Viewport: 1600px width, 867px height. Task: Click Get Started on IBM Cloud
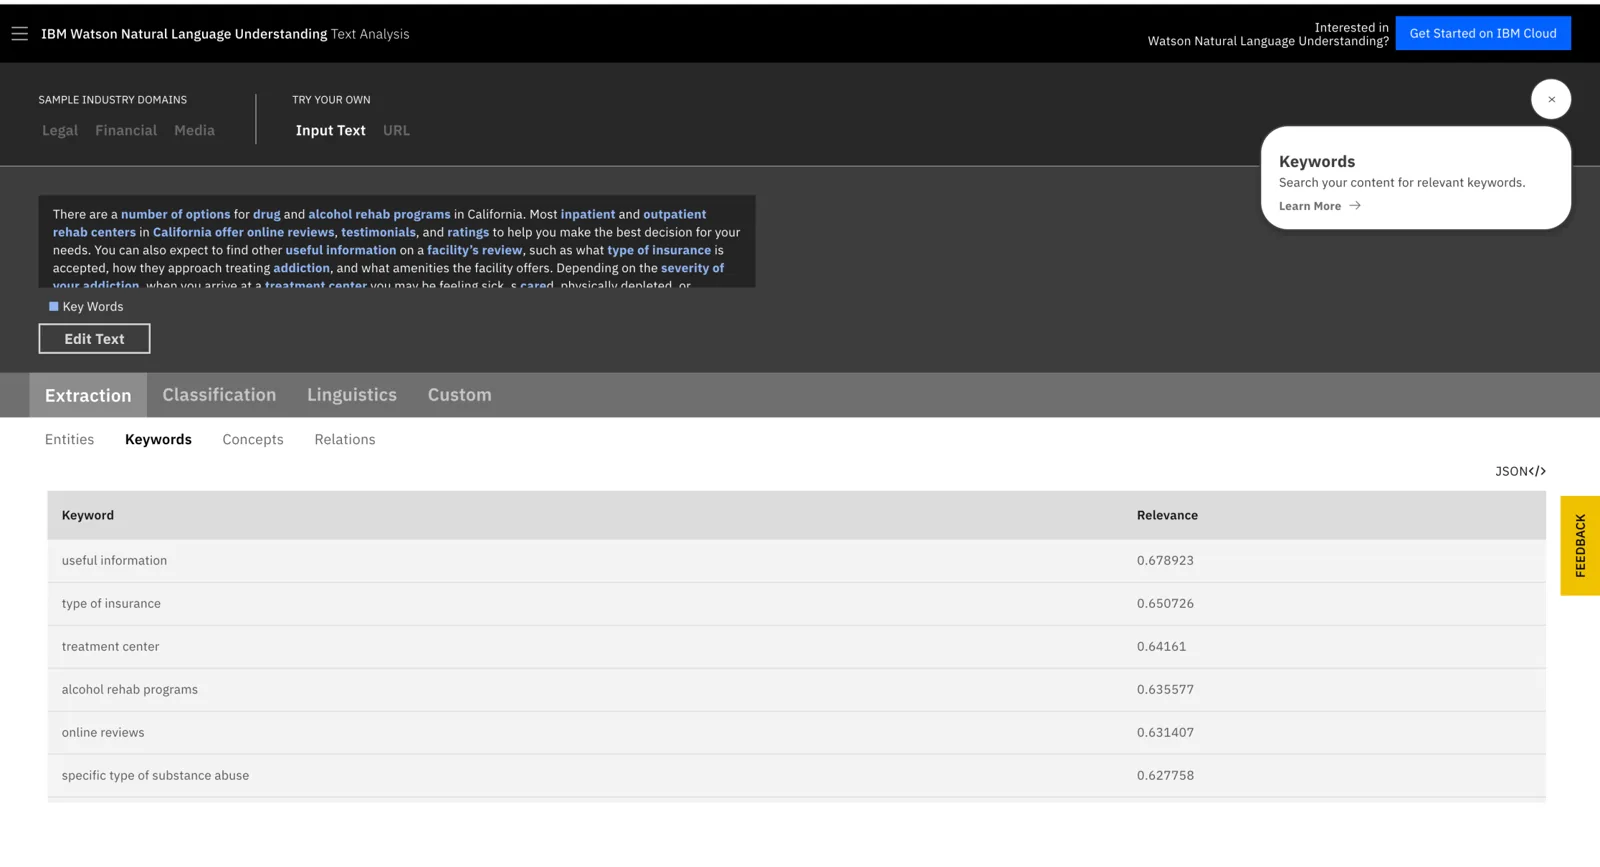(1483, 33)
